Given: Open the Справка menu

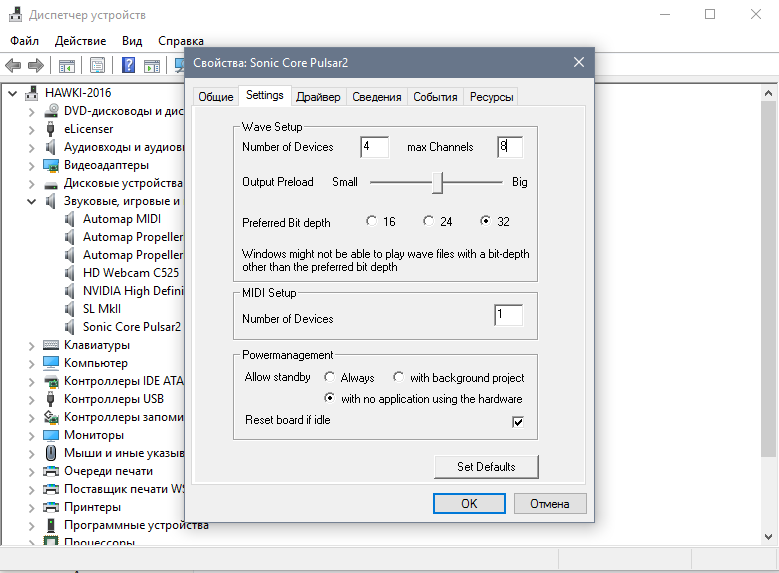Looking at the screenshot, I should click(x=181, y=41).
